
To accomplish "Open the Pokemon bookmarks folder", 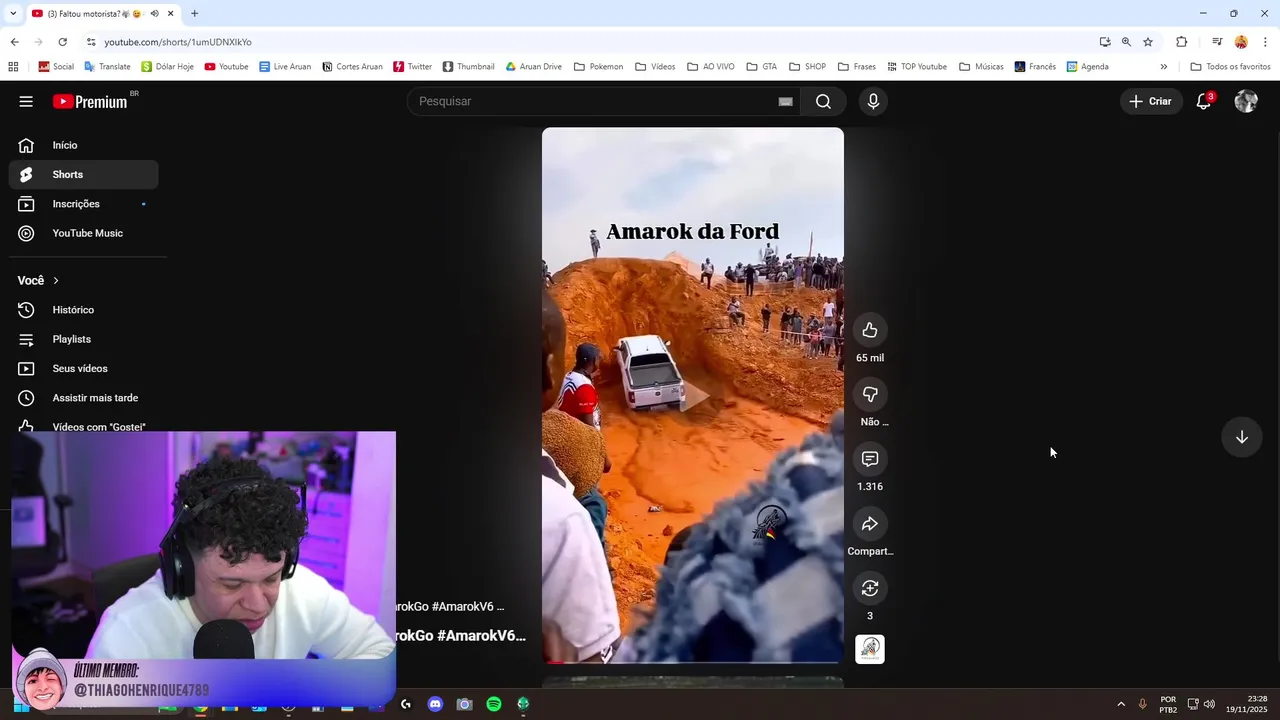I will point(598,67).
